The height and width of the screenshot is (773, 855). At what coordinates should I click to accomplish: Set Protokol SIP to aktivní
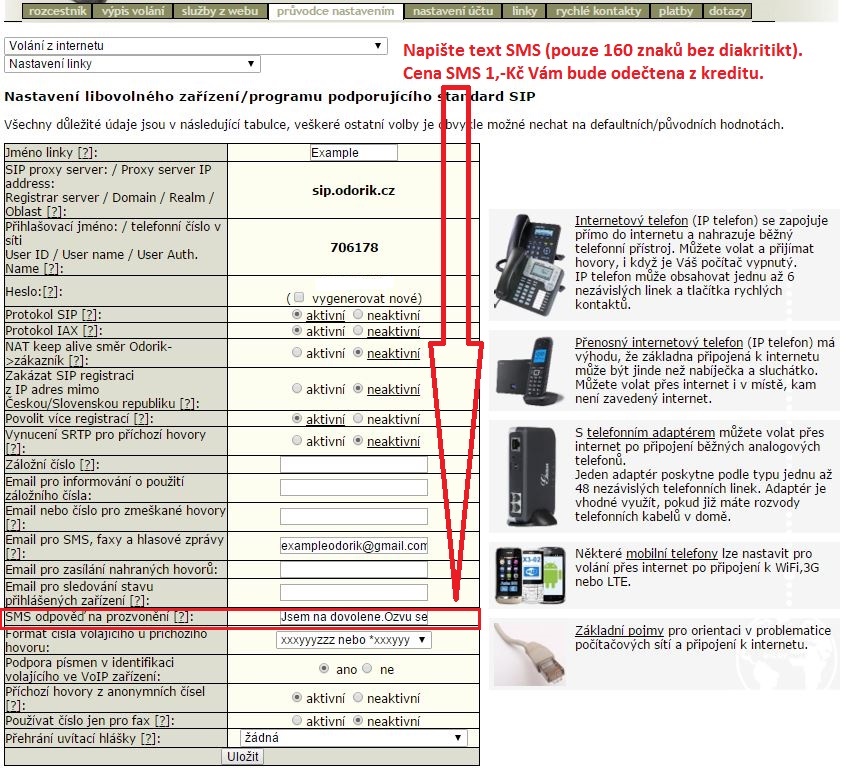297,315
